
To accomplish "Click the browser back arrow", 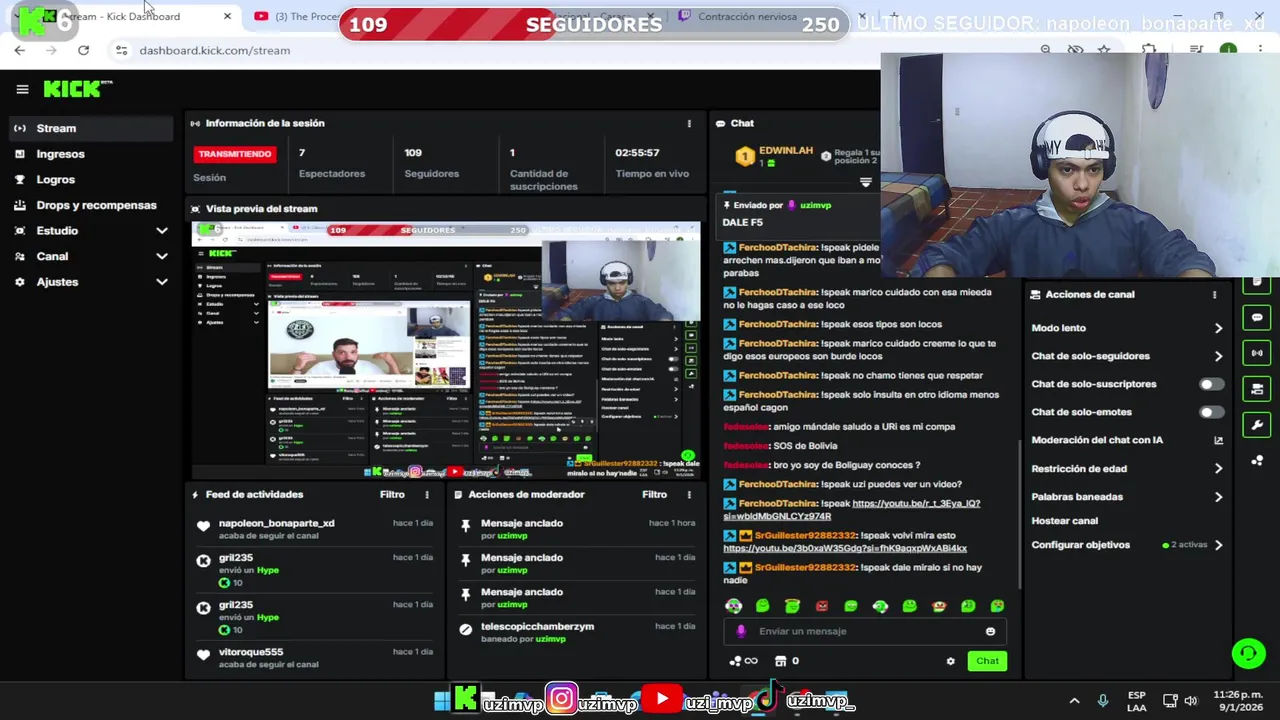I will pos(20,50).
